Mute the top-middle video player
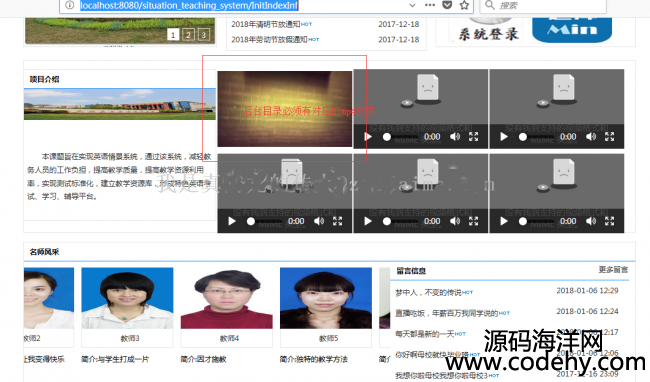 (455, 137)
